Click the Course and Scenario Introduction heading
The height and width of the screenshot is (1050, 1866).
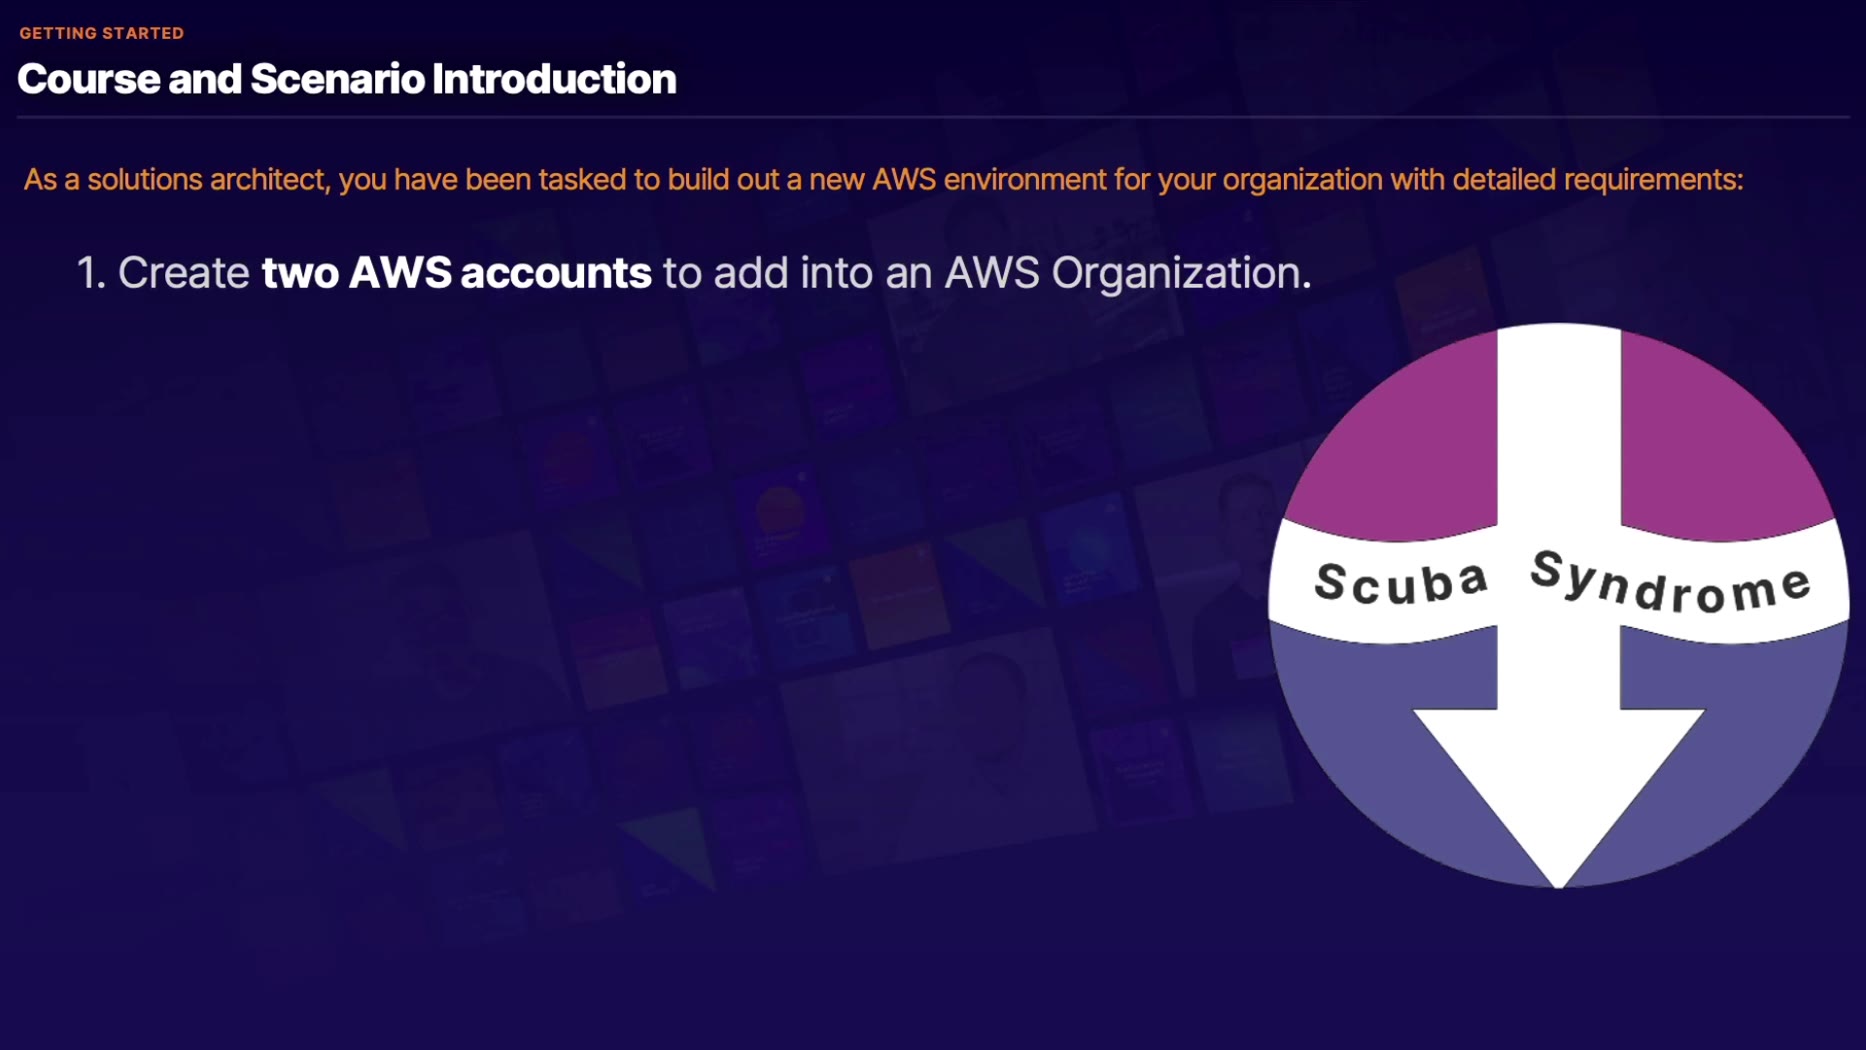[346, 79]
